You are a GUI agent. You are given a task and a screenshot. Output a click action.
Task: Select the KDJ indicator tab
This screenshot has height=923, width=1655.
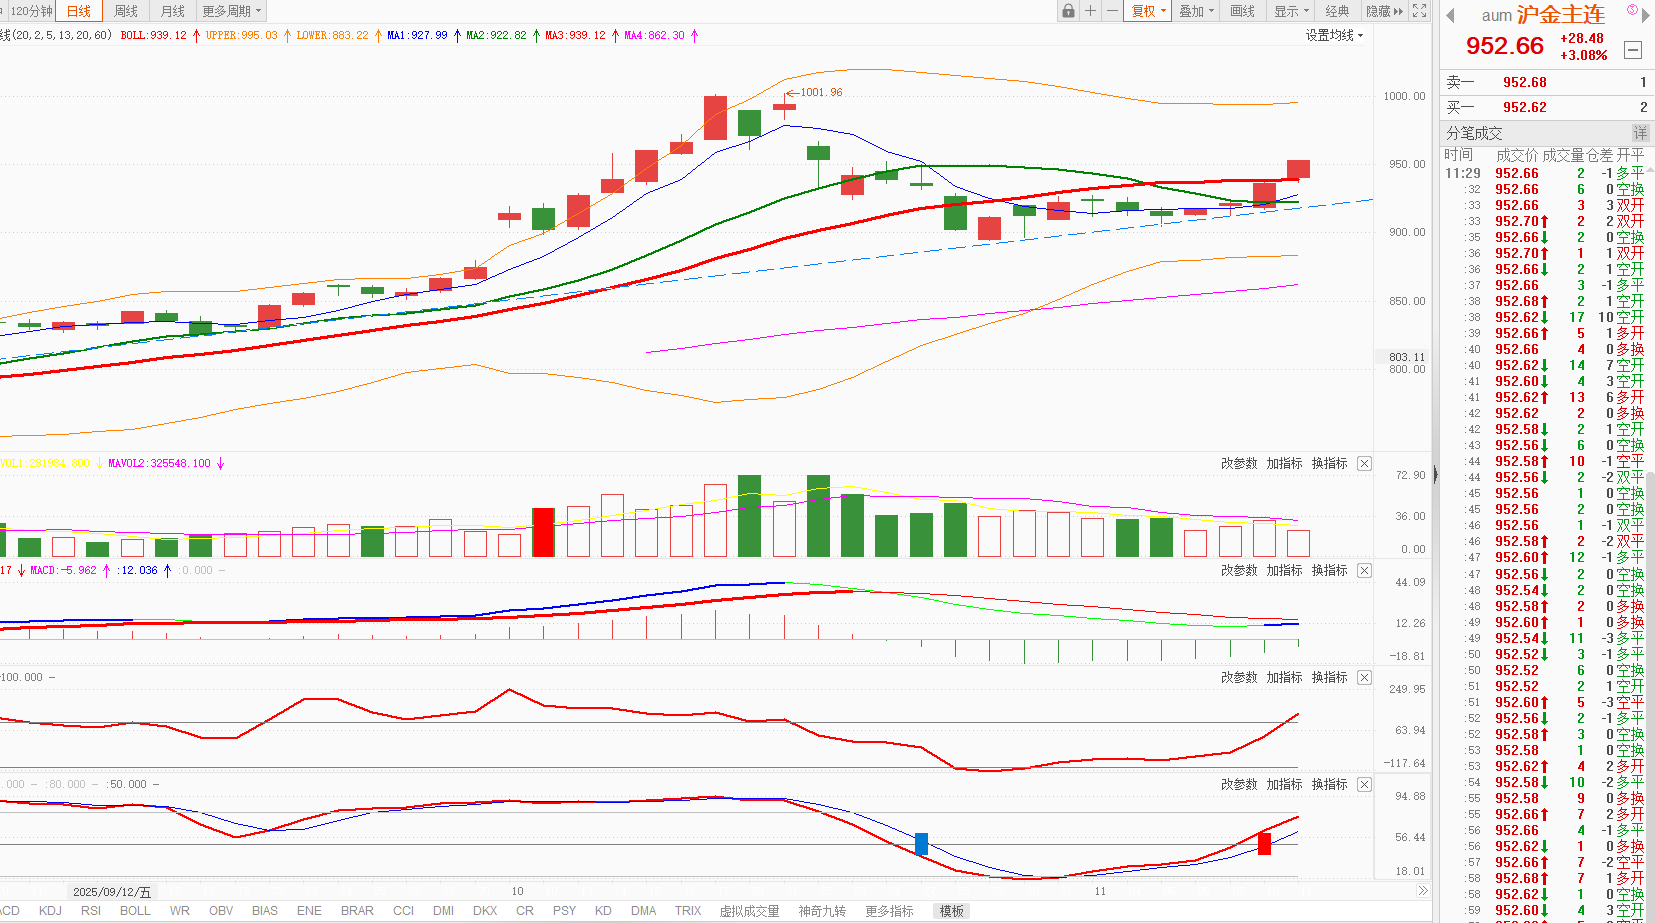pyautogui.click(x=50, y=910)
